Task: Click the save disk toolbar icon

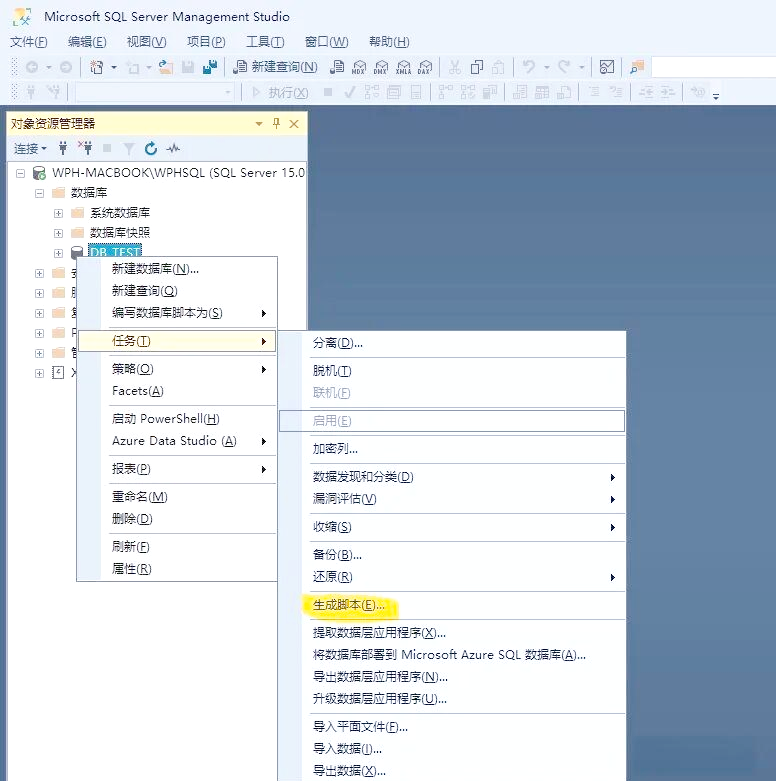Action: pos(188,67)
